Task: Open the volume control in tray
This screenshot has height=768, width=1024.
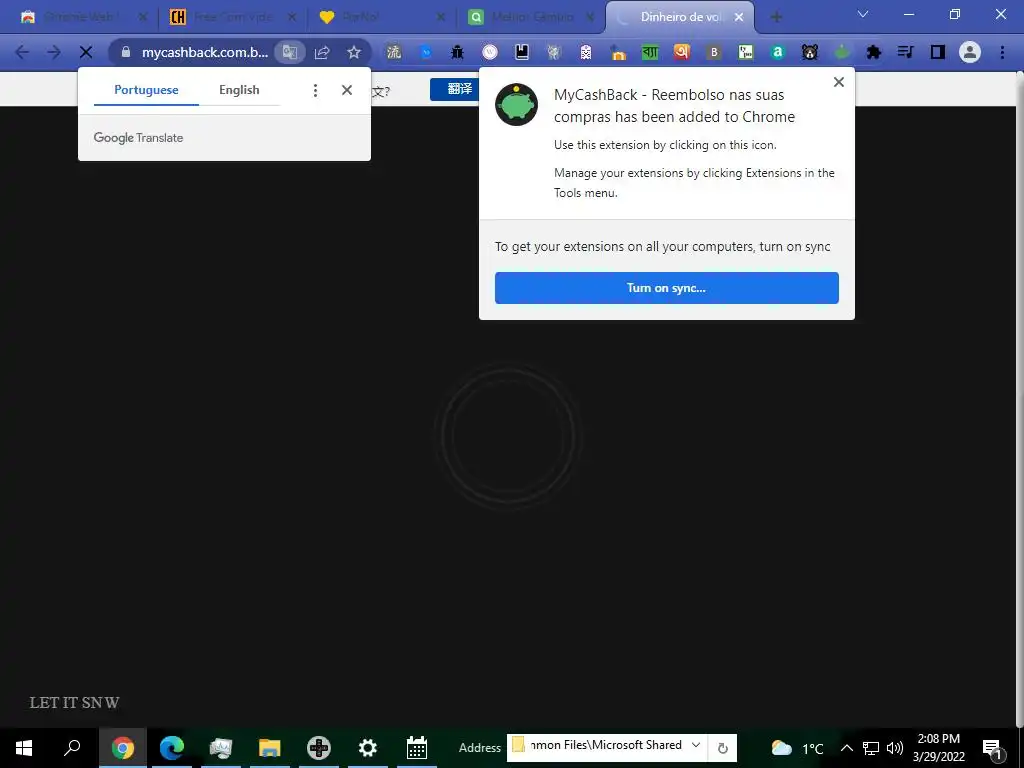Action: (895, 748)
